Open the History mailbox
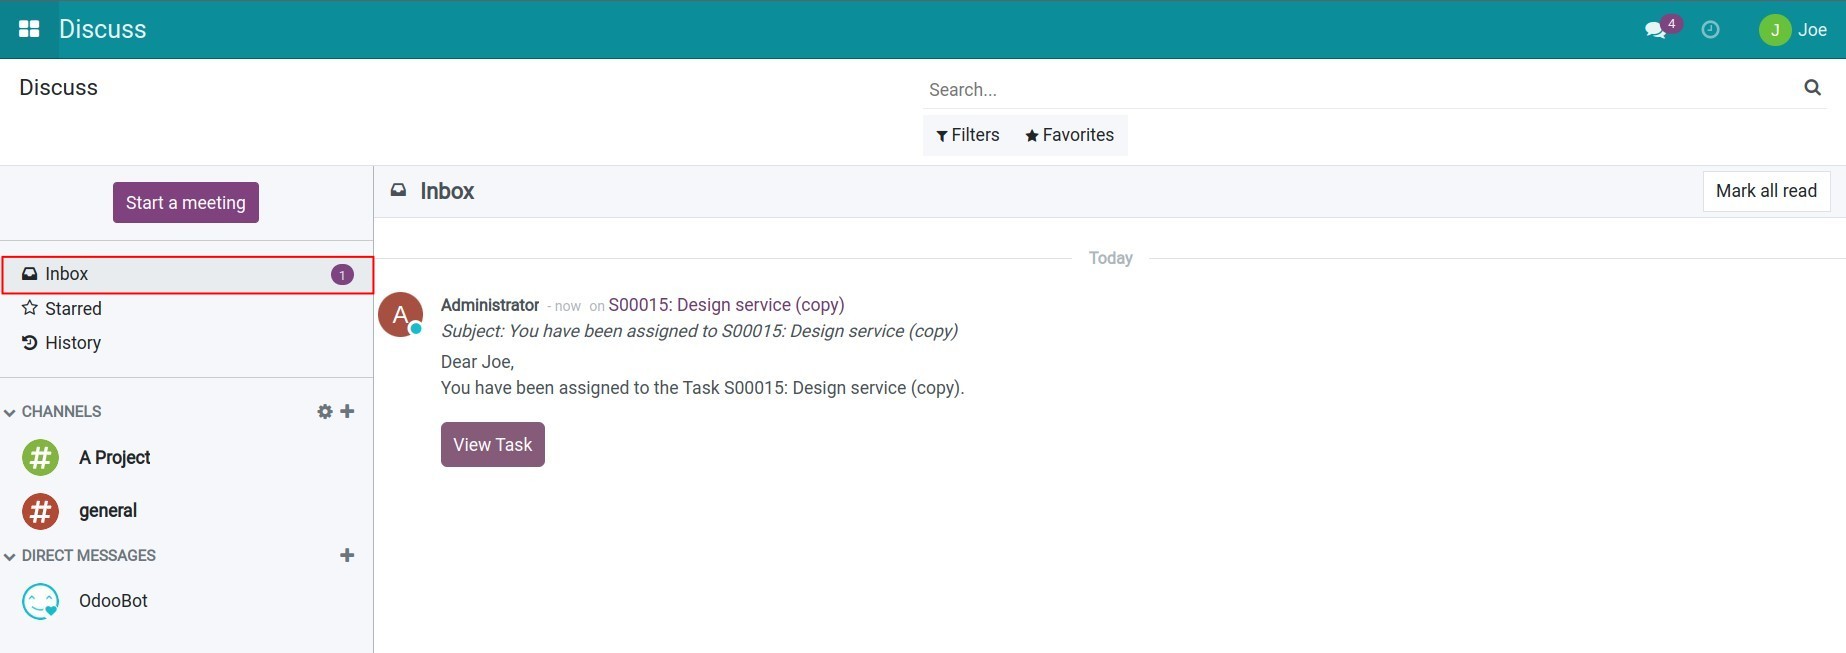Viewport: 1846px width, 653px height. [x=72, y=343]
